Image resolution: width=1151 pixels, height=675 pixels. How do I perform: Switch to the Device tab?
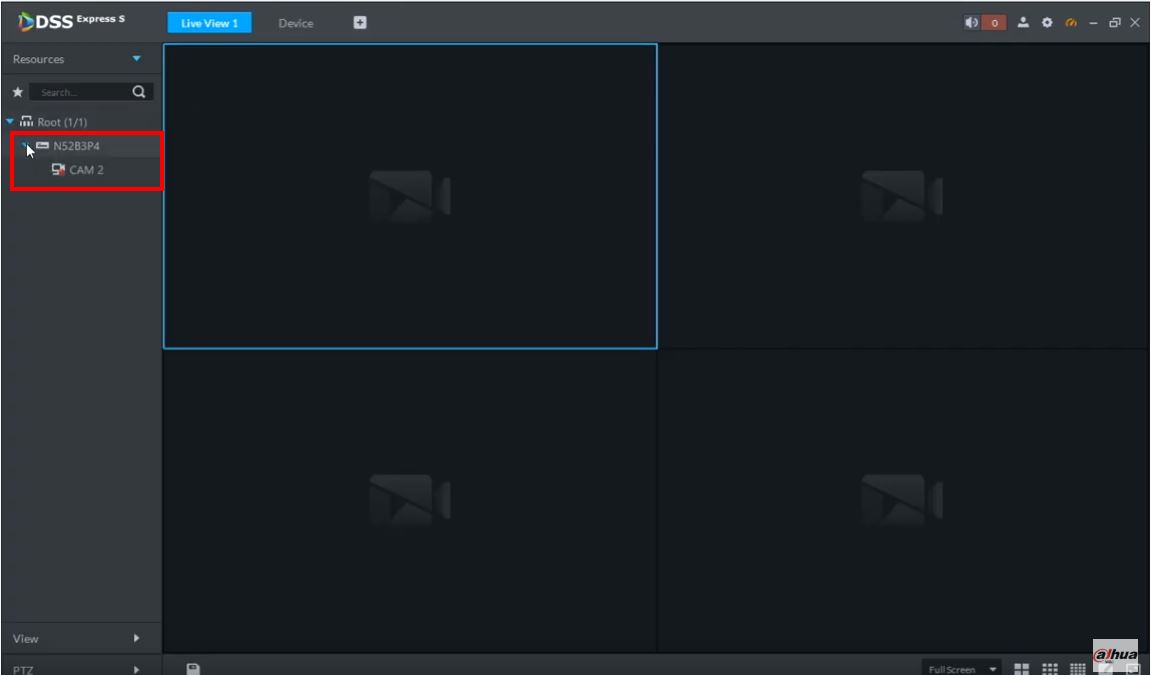[x=296, y=23]
